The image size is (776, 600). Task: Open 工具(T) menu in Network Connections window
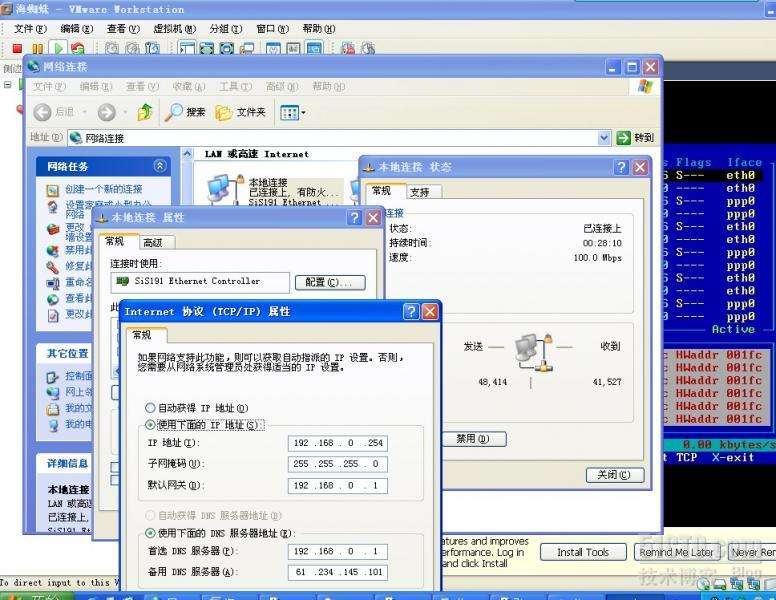(x=236, y=87)
